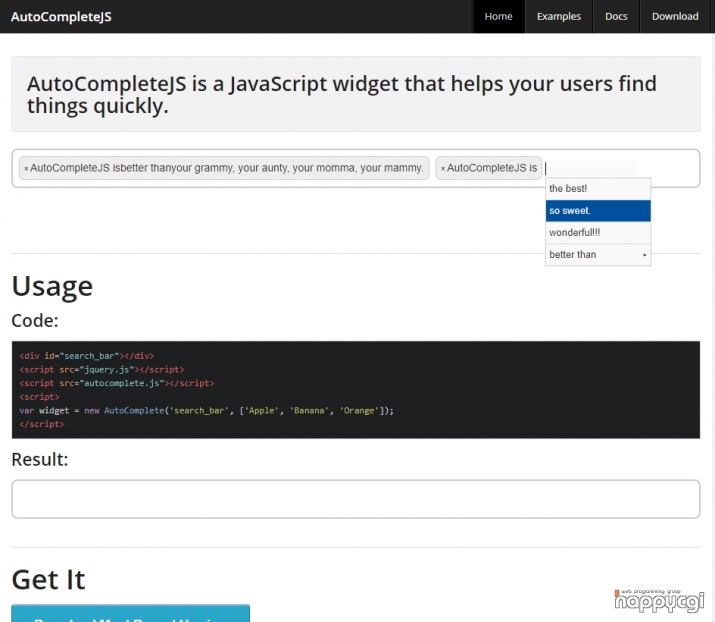Open the Download page
Viewport: 715px width, 622px height.
pos(675,16)
